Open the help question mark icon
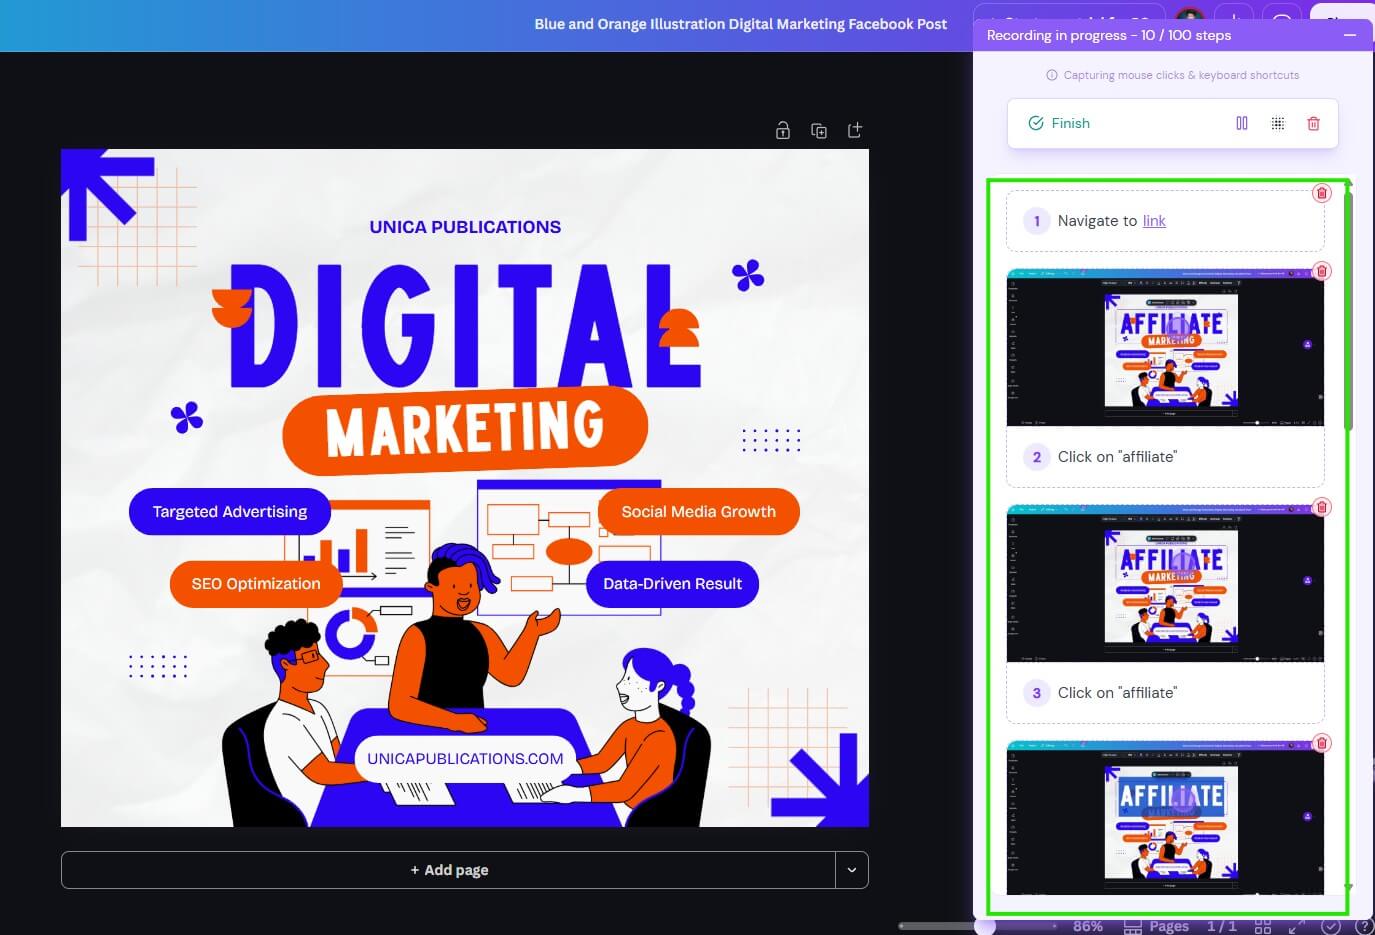The height and width of the screenshot is (935, 1375). [x=1363, y=927]
